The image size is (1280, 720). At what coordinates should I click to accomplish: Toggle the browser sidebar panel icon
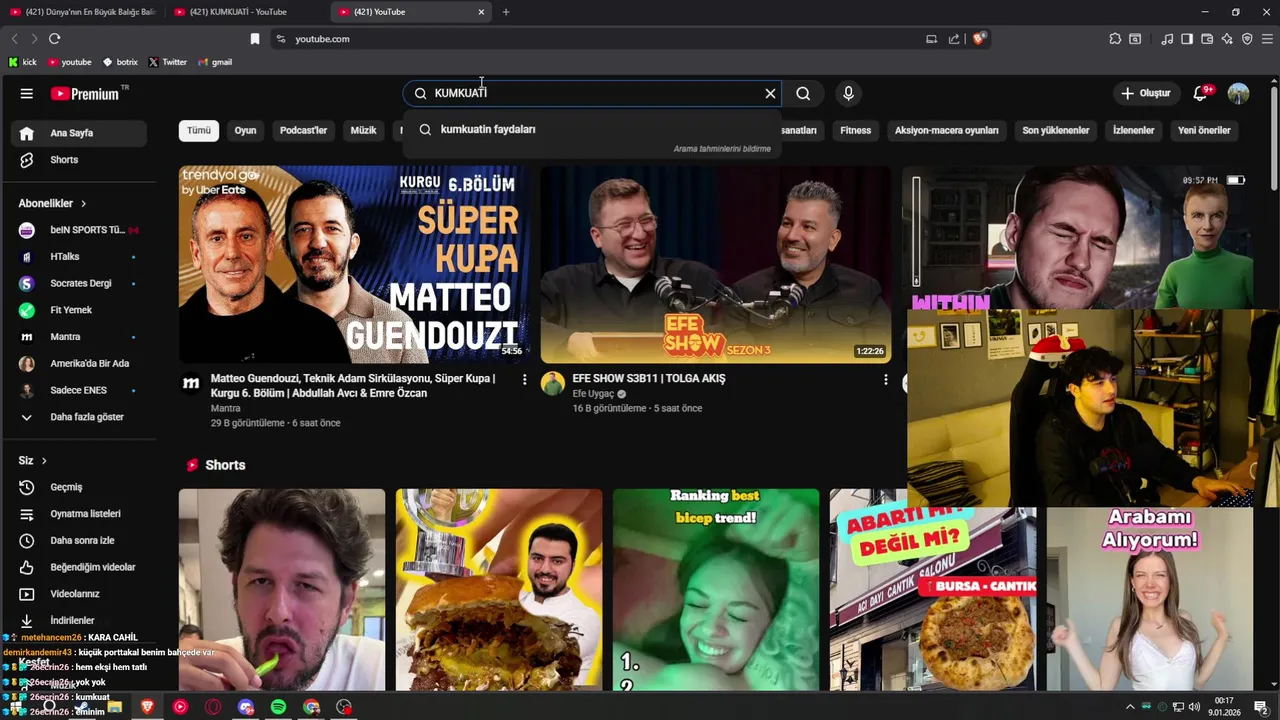[1187, 39]
